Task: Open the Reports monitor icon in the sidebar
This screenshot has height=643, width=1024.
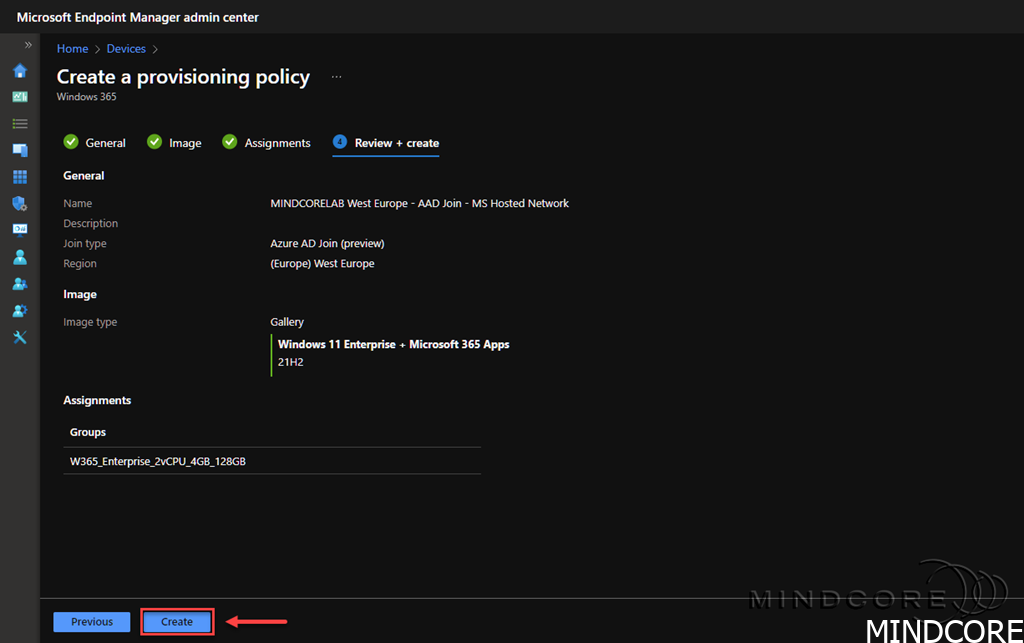Action: click(19, 230)
